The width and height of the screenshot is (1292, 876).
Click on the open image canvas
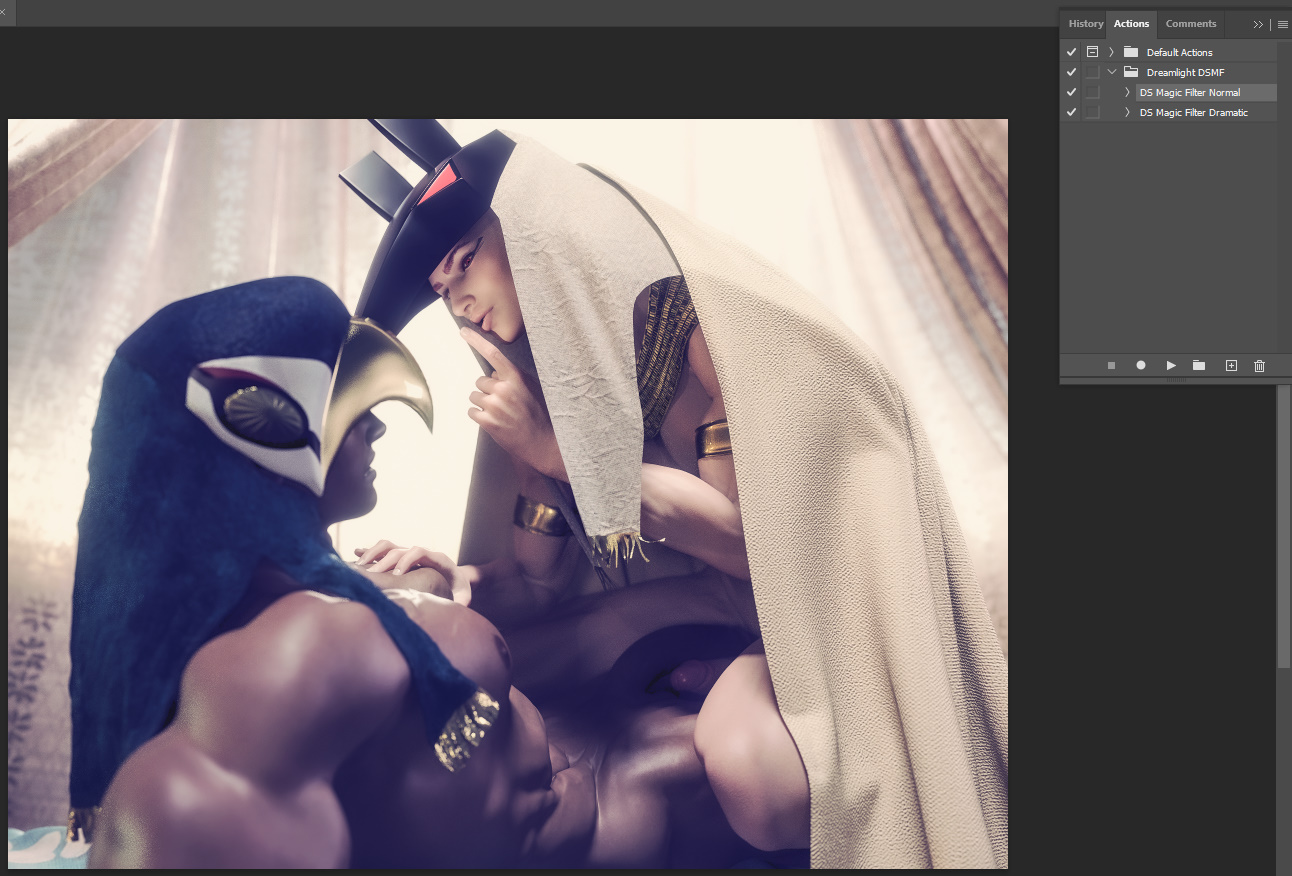coord(508,494)
